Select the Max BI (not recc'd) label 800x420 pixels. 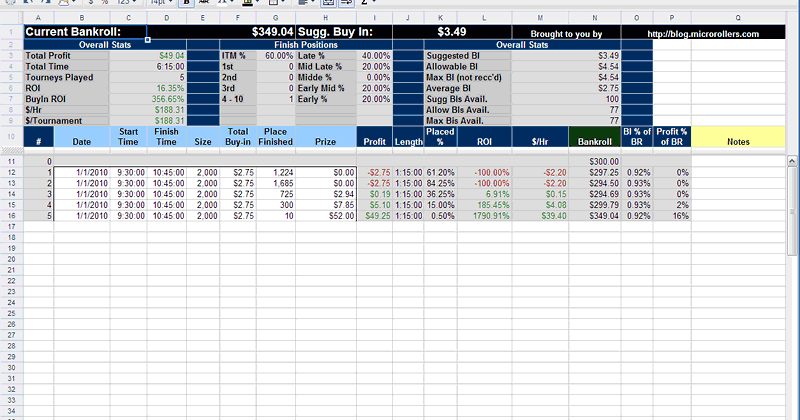467,78
